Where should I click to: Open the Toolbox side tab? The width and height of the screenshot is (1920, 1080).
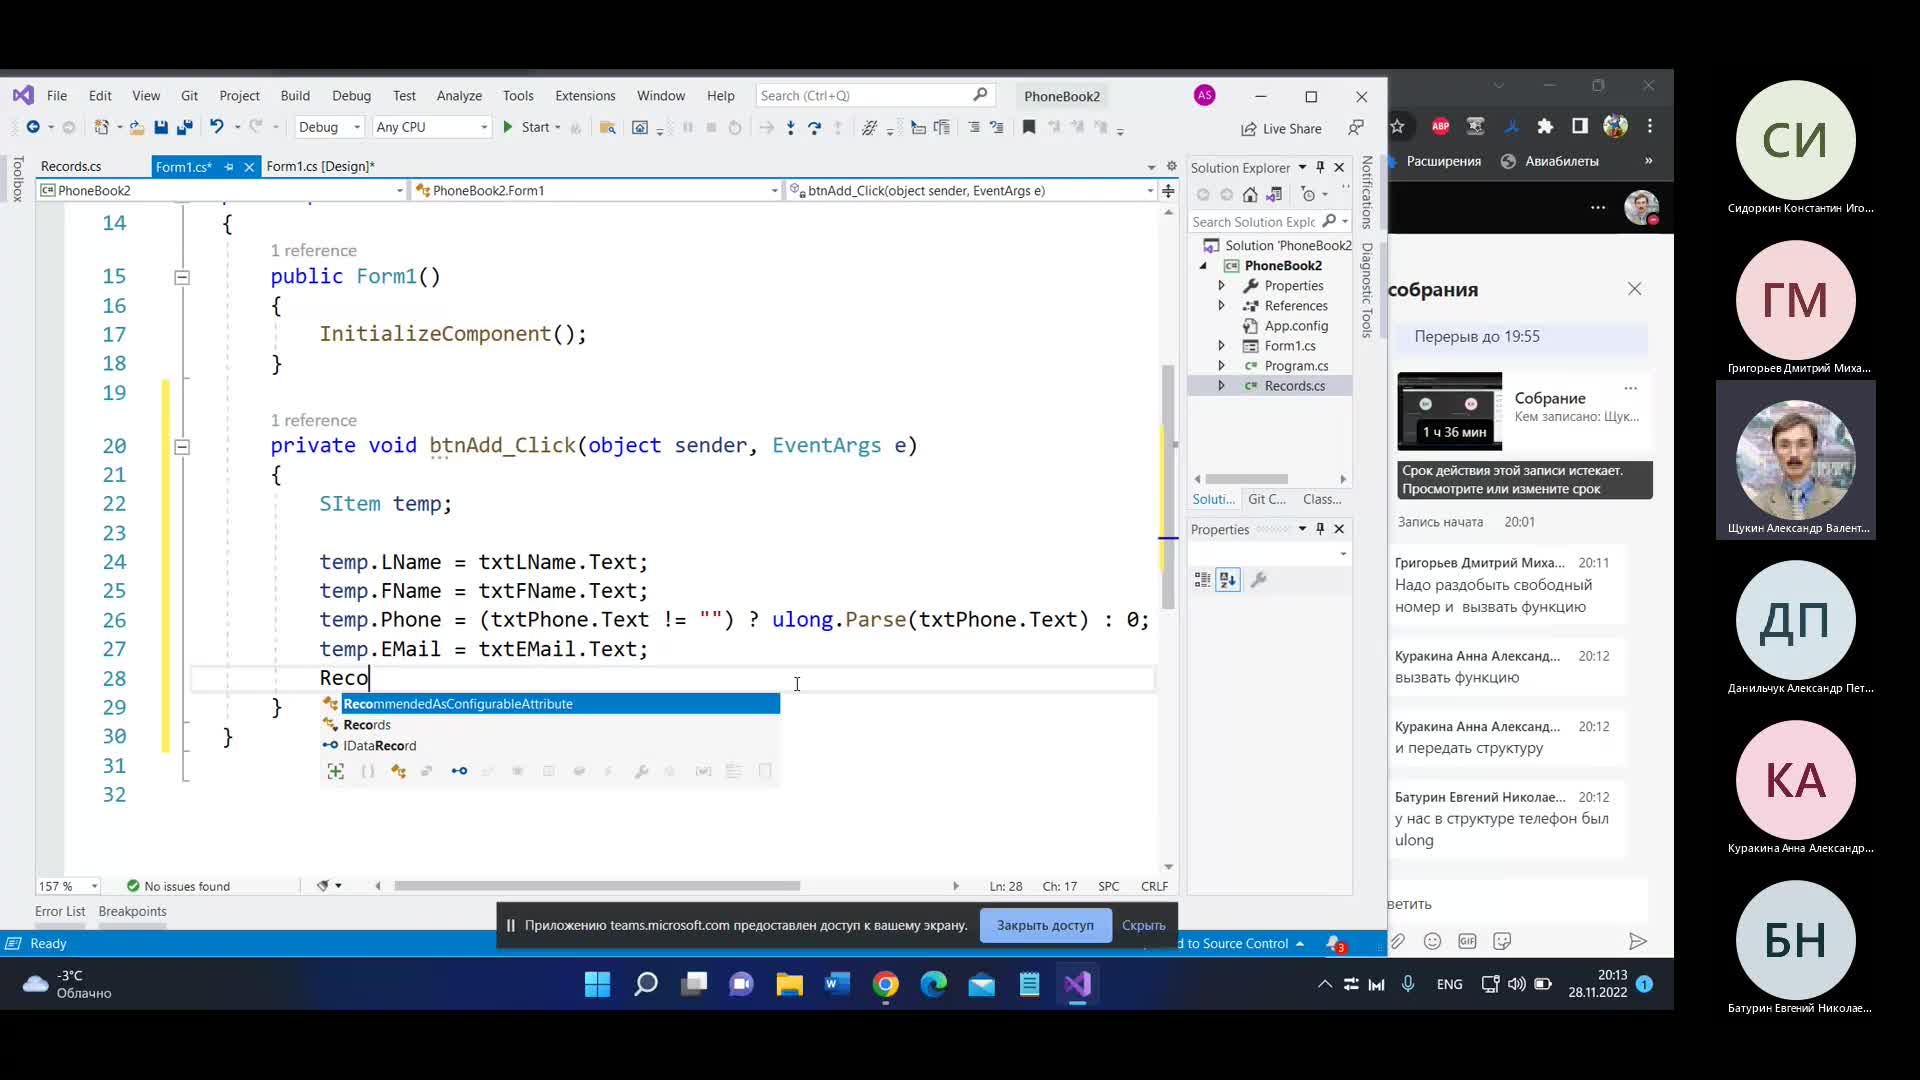tap(17, 180)
